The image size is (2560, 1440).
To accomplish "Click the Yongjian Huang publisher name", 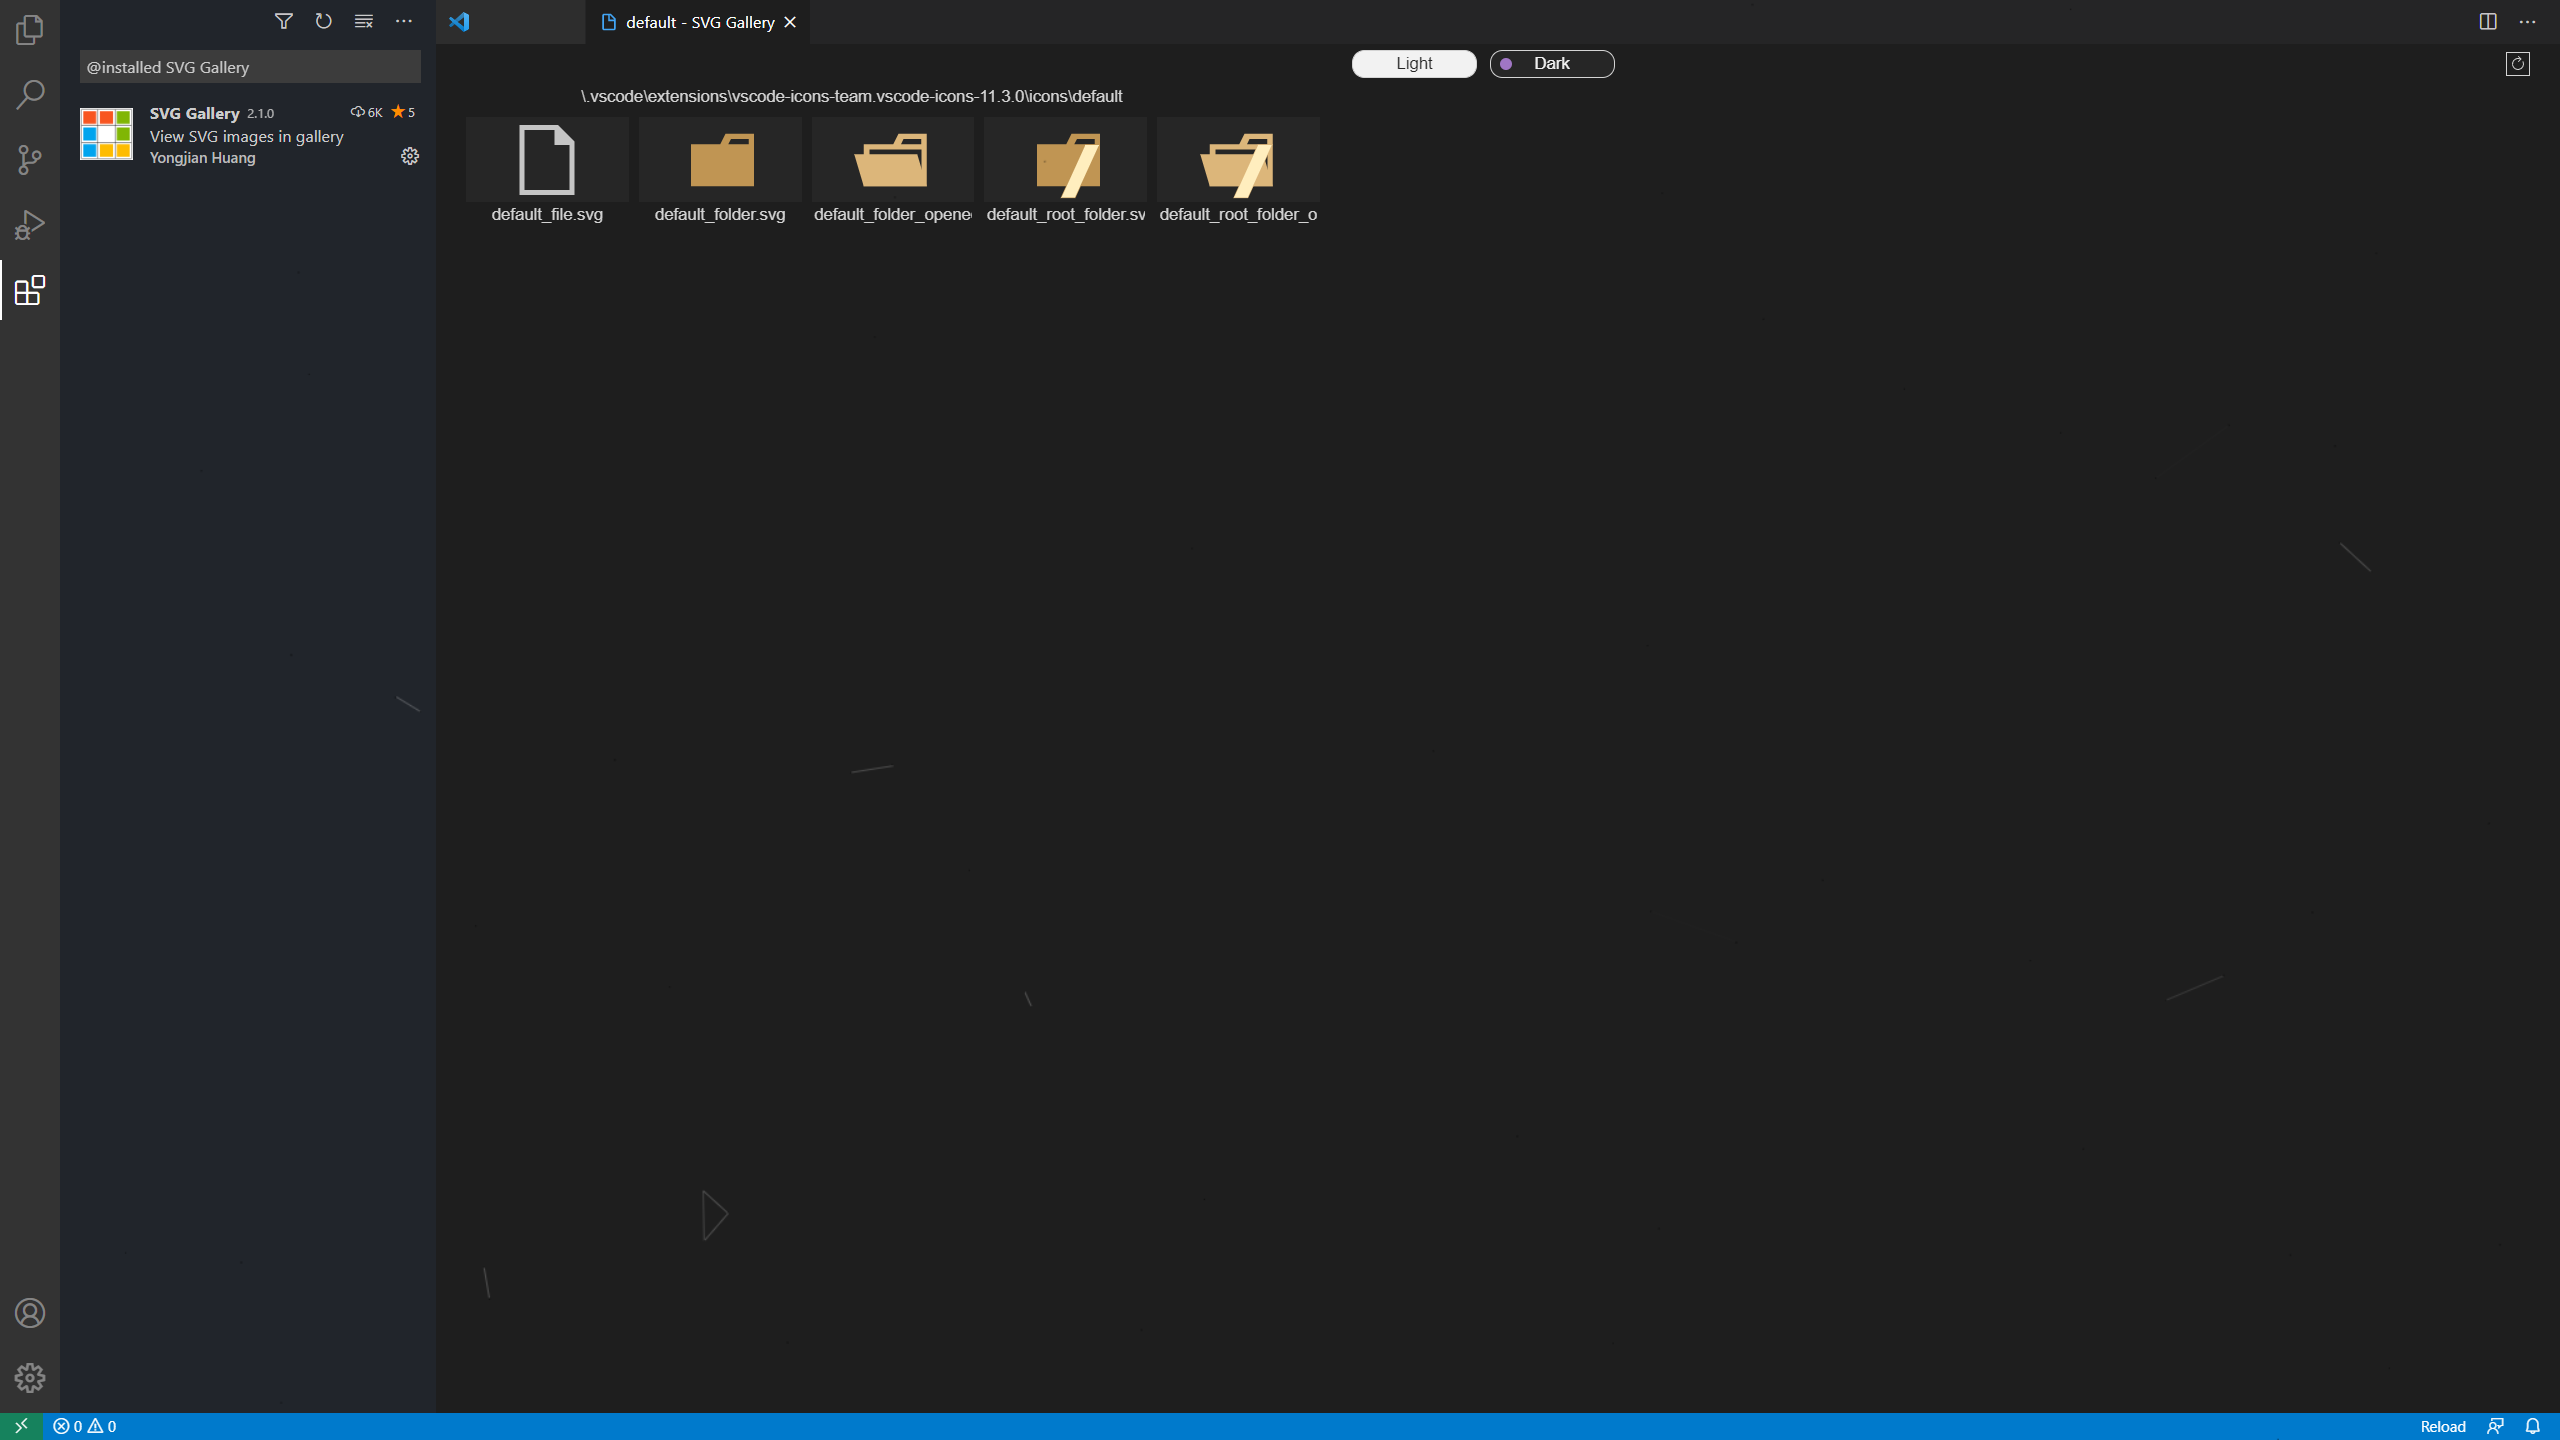I will [x=203, y=158].
